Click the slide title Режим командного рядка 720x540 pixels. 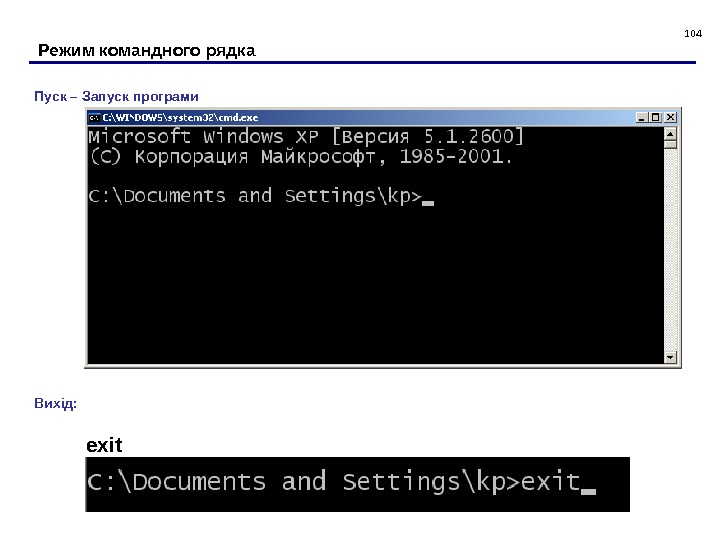click(x=146, y=50)
